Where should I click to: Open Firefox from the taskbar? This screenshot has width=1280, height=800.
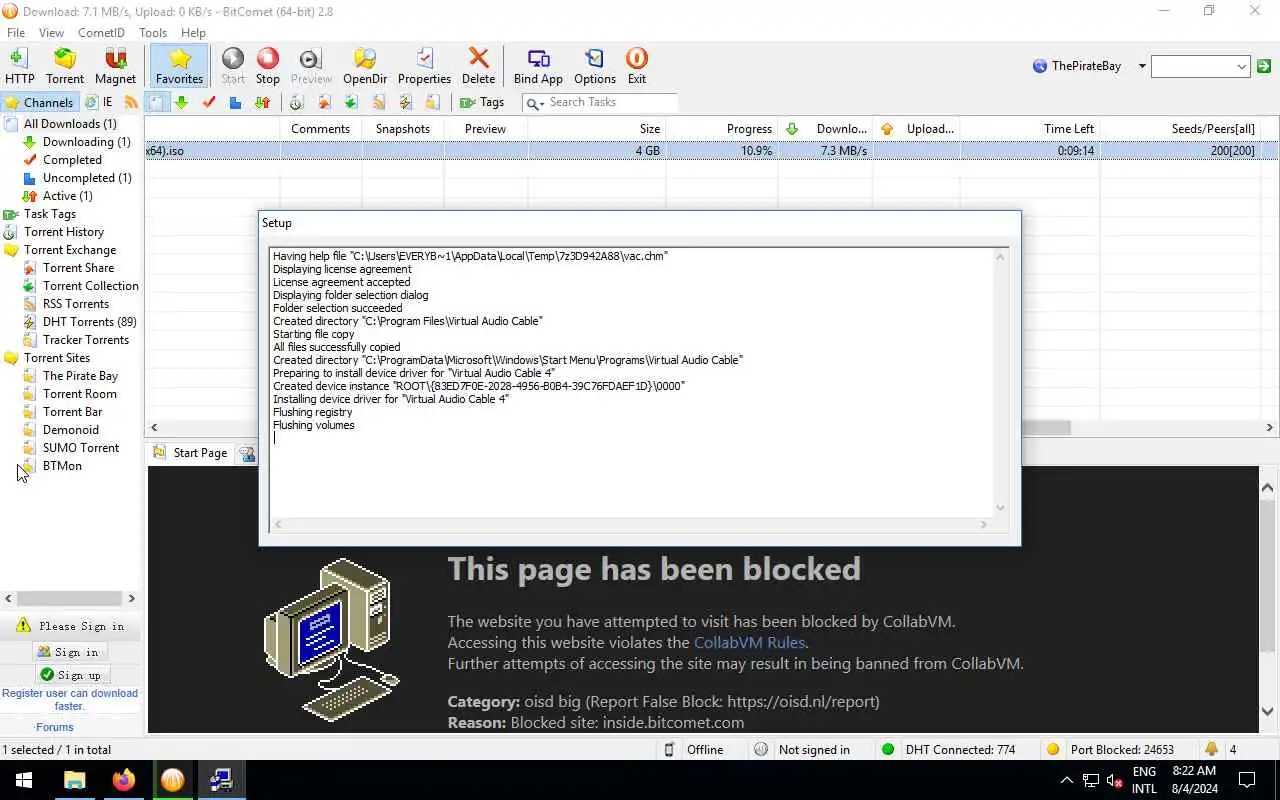[124, 780]
